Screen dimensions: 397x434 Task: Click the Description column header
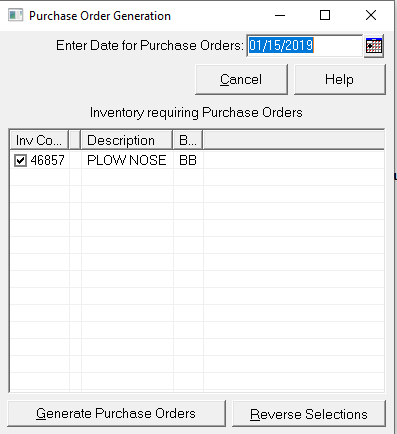(127, 140)
